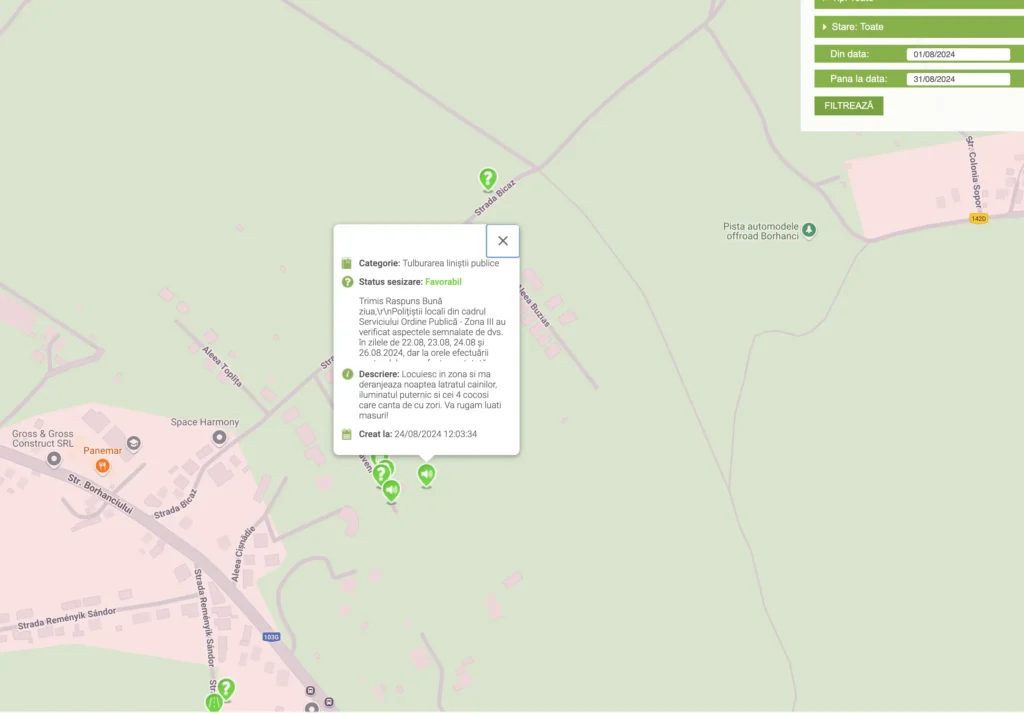Click the calendar icon beside Creat la

(x=347, y=434)
